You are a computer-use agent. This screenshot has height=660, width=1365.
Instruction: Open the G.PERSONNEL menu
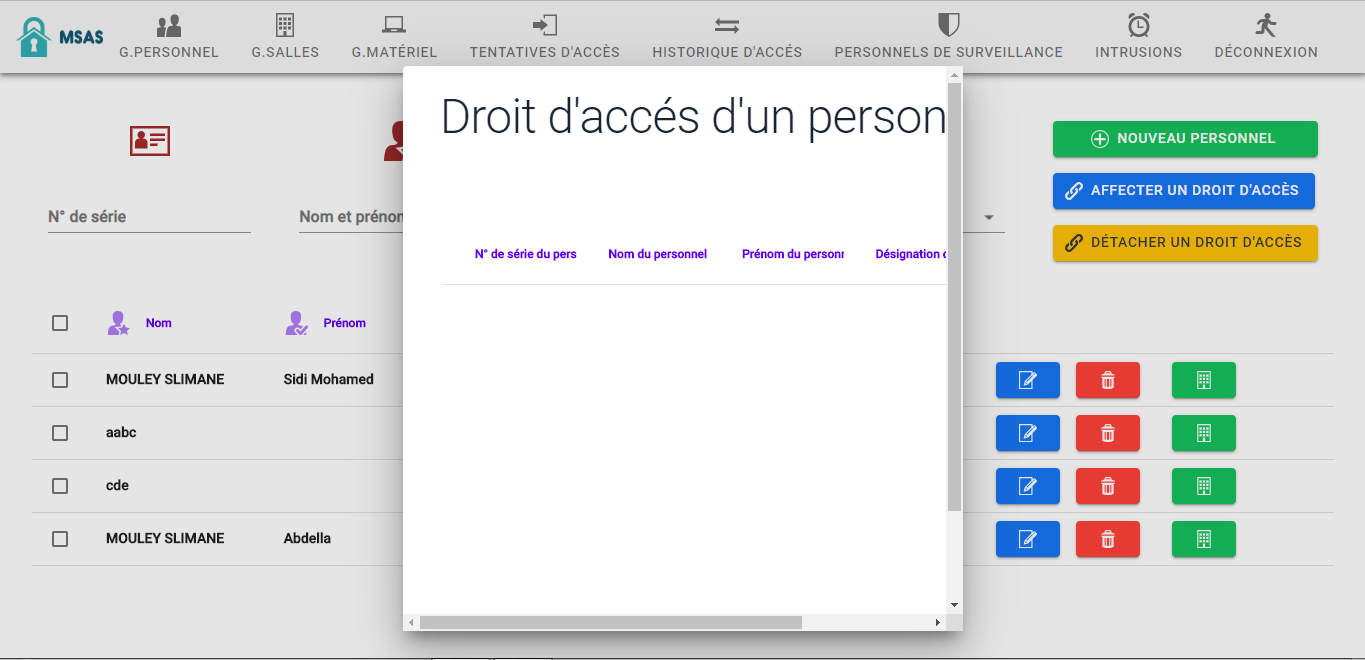click(x=169, y=37)
